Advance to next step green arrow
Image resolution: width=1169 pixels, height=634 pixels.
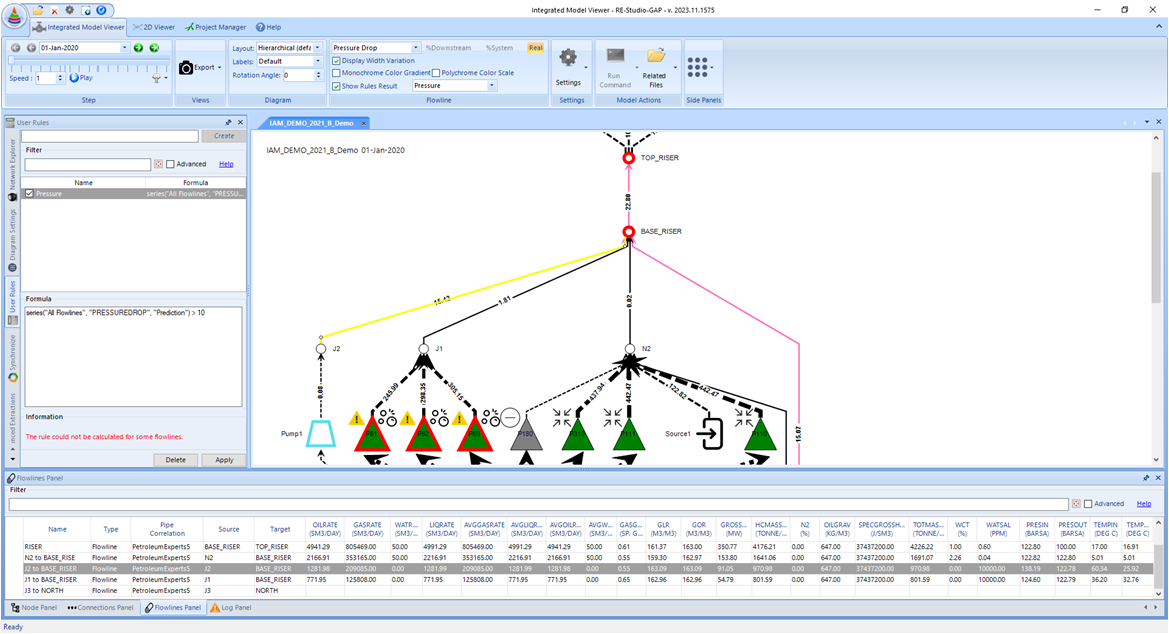[138, 48]
